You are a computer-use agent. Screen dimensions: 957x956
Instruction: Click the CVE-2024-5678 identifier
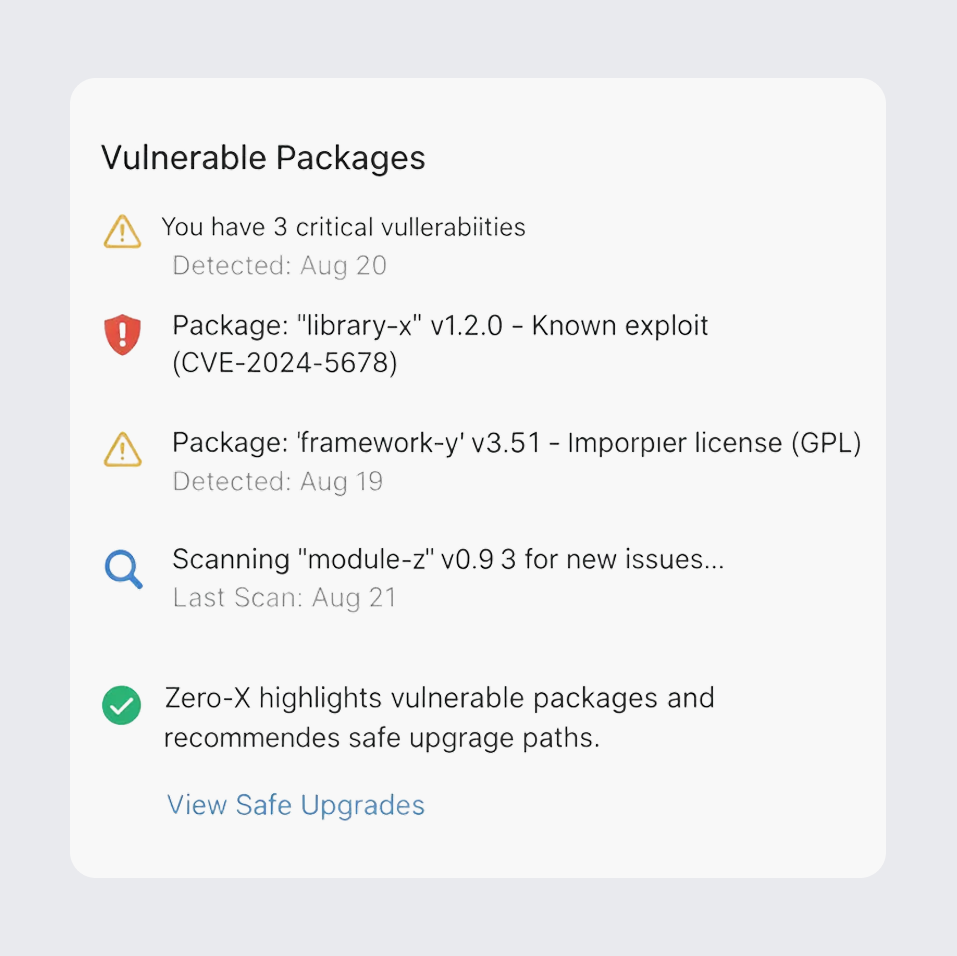pos(285,363)
